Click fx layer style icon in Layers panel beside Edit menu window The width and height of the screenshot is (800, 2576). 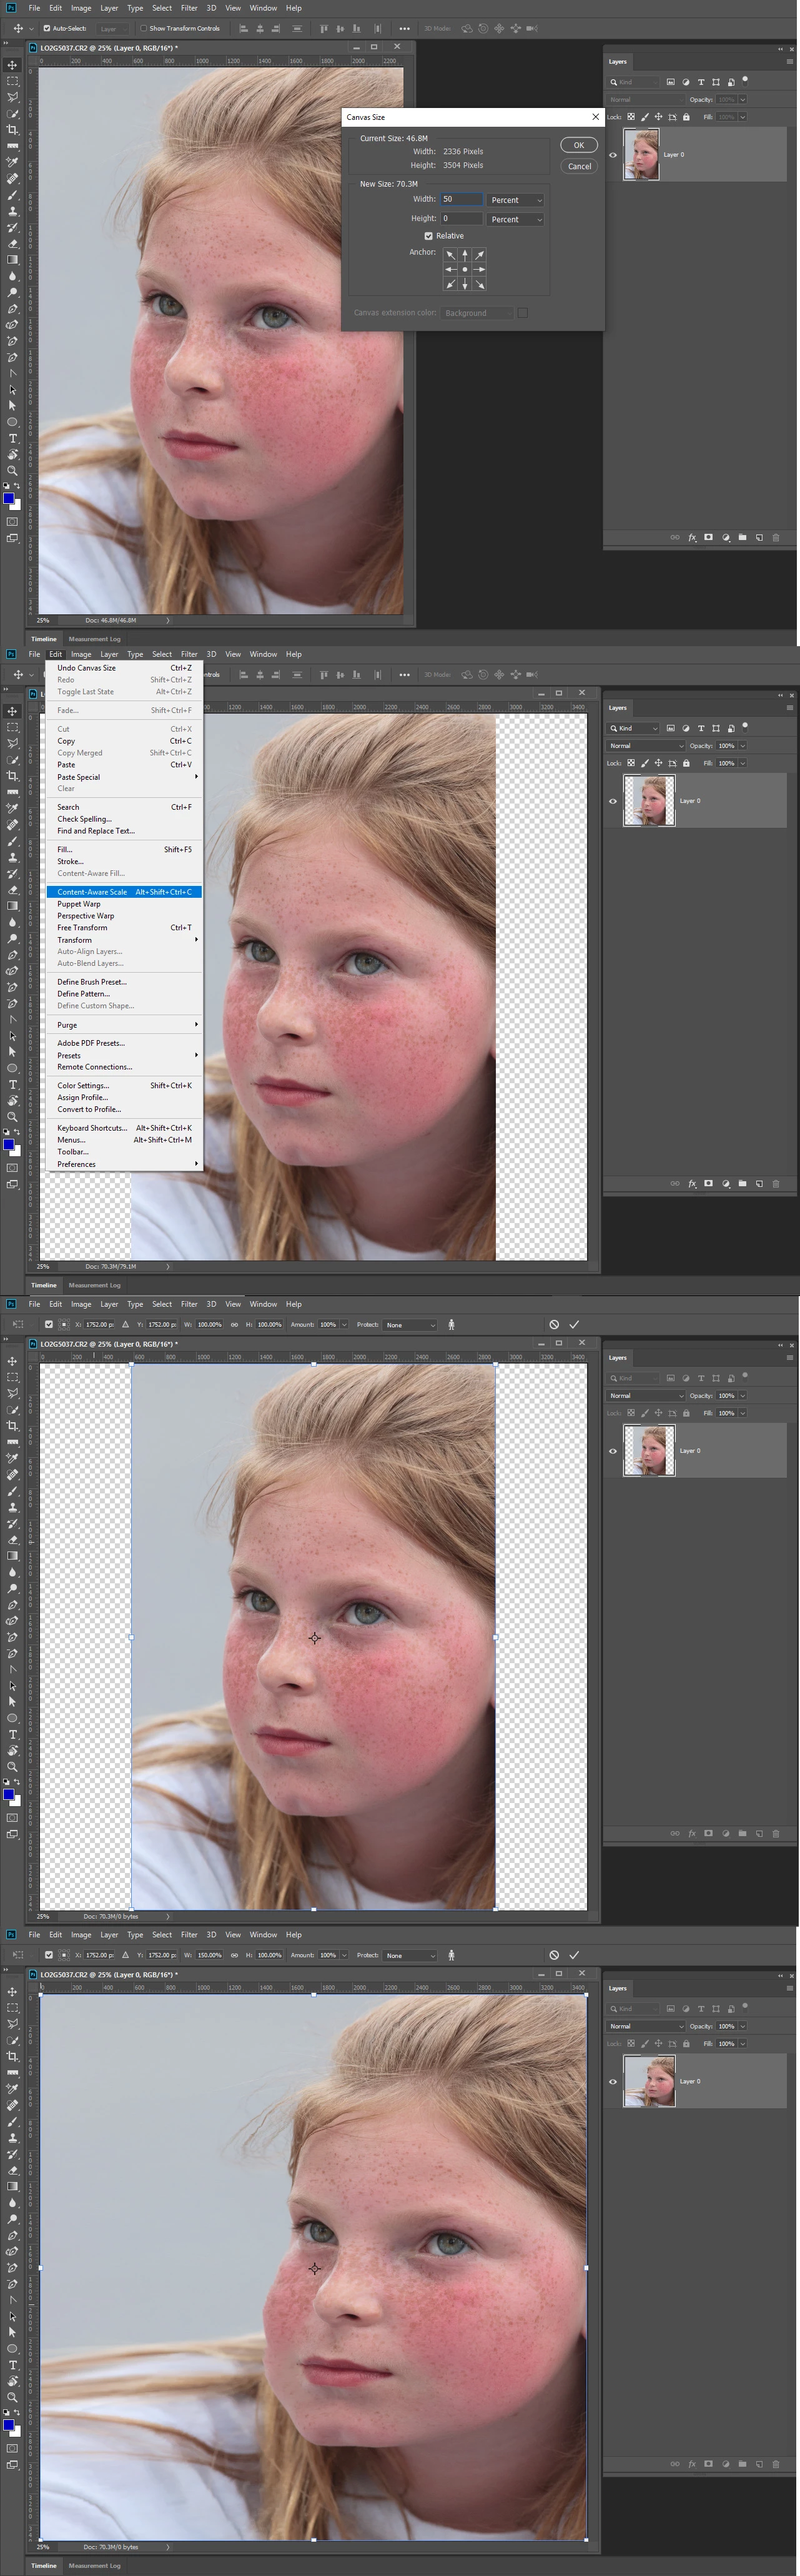pyautogui.click(x=692, y=1183)
